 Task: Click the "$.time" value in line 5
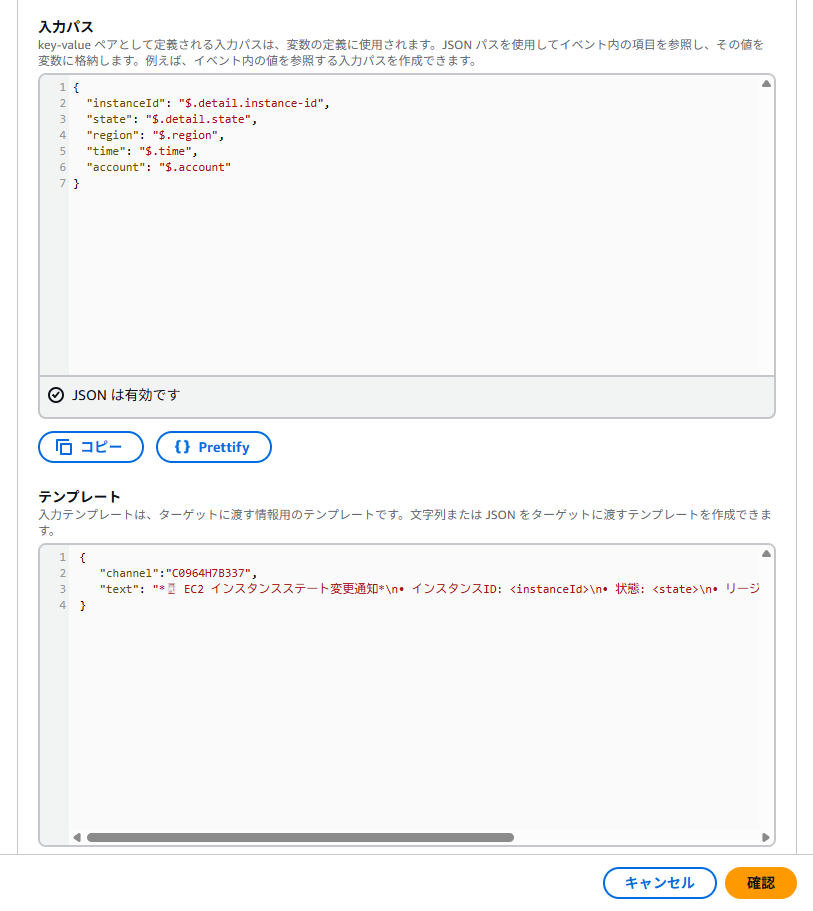point(165,151)
